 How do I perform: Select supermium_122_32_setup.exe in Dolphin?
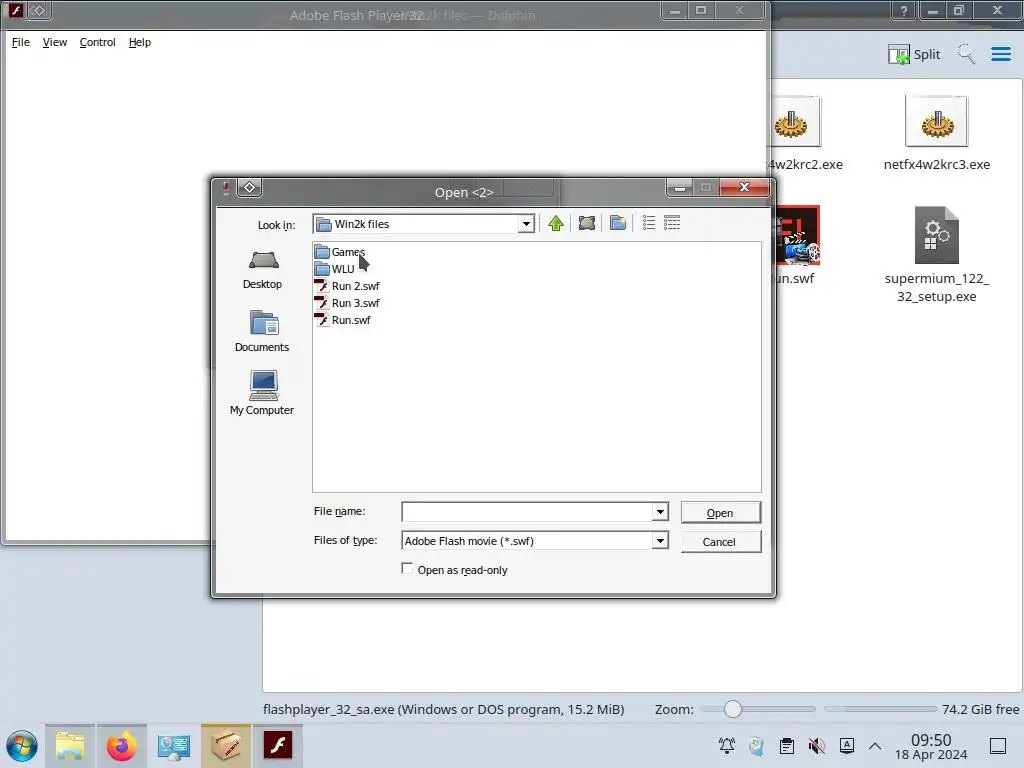click(x=936, y=255)
